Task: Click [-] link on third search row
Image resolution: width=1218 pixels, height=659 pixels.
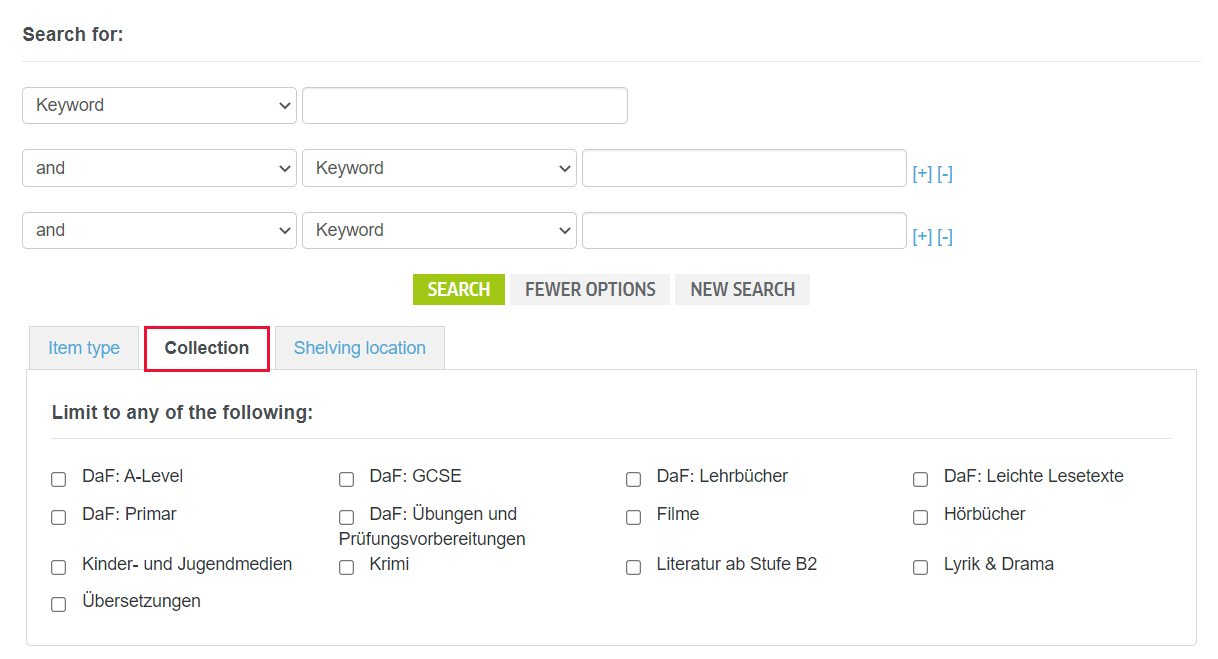Action: 944,237
